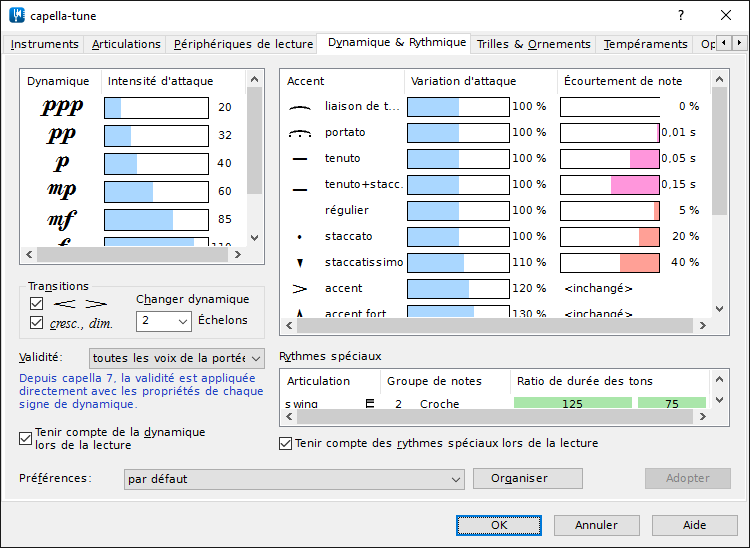
Task: Click the Organiser button
Action: 528,478
